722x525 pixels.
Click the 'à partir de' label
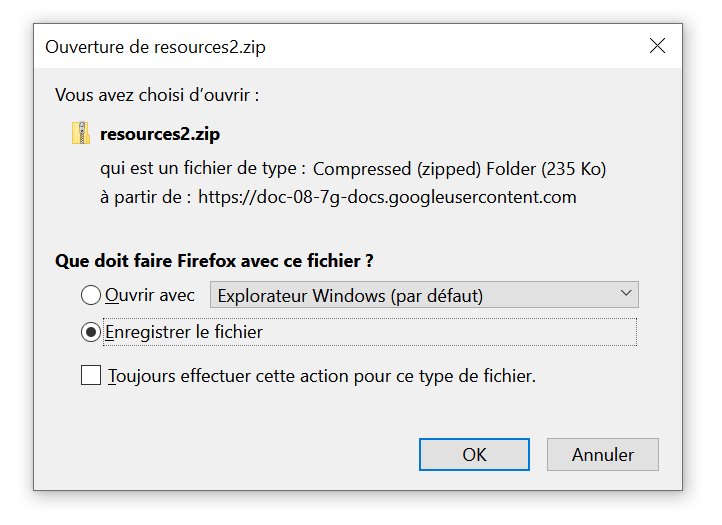pyautogui.click(x=146, y=197)
